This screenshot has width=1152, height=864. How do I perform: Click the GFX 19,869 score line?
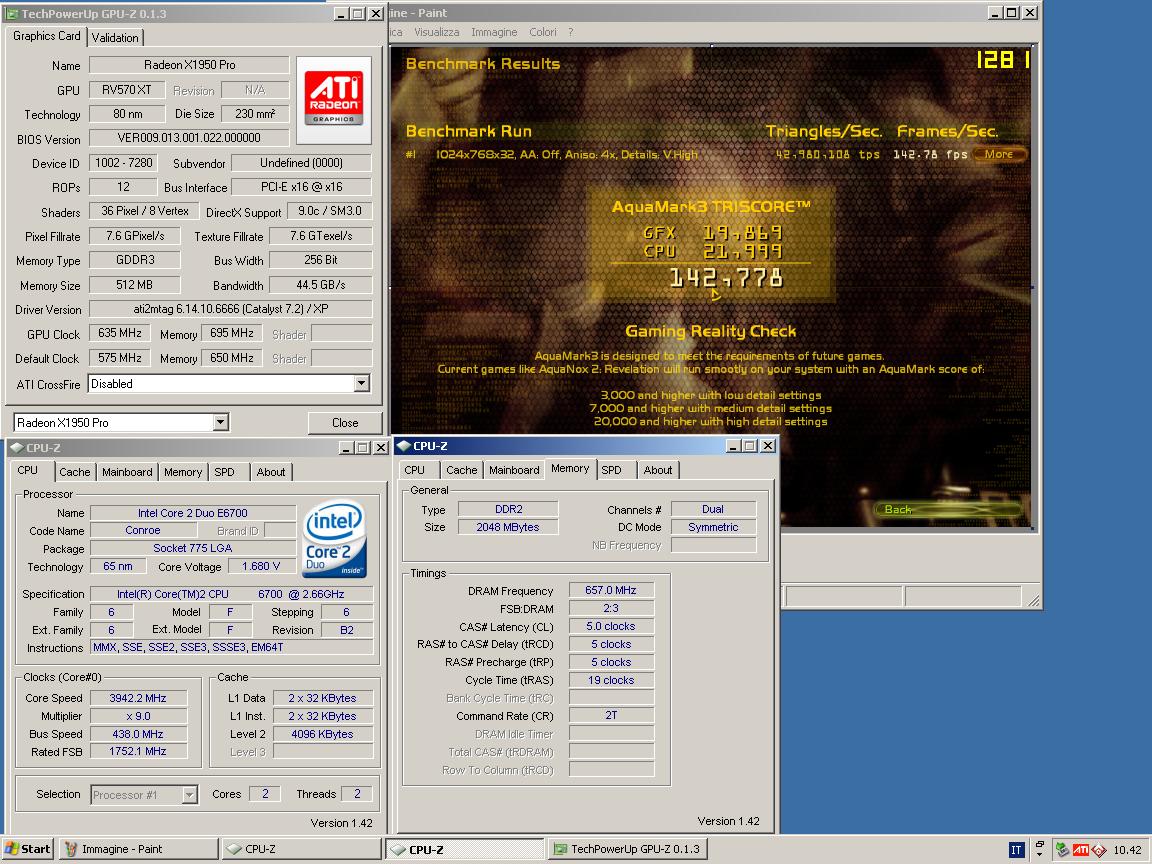coord(712,233)
